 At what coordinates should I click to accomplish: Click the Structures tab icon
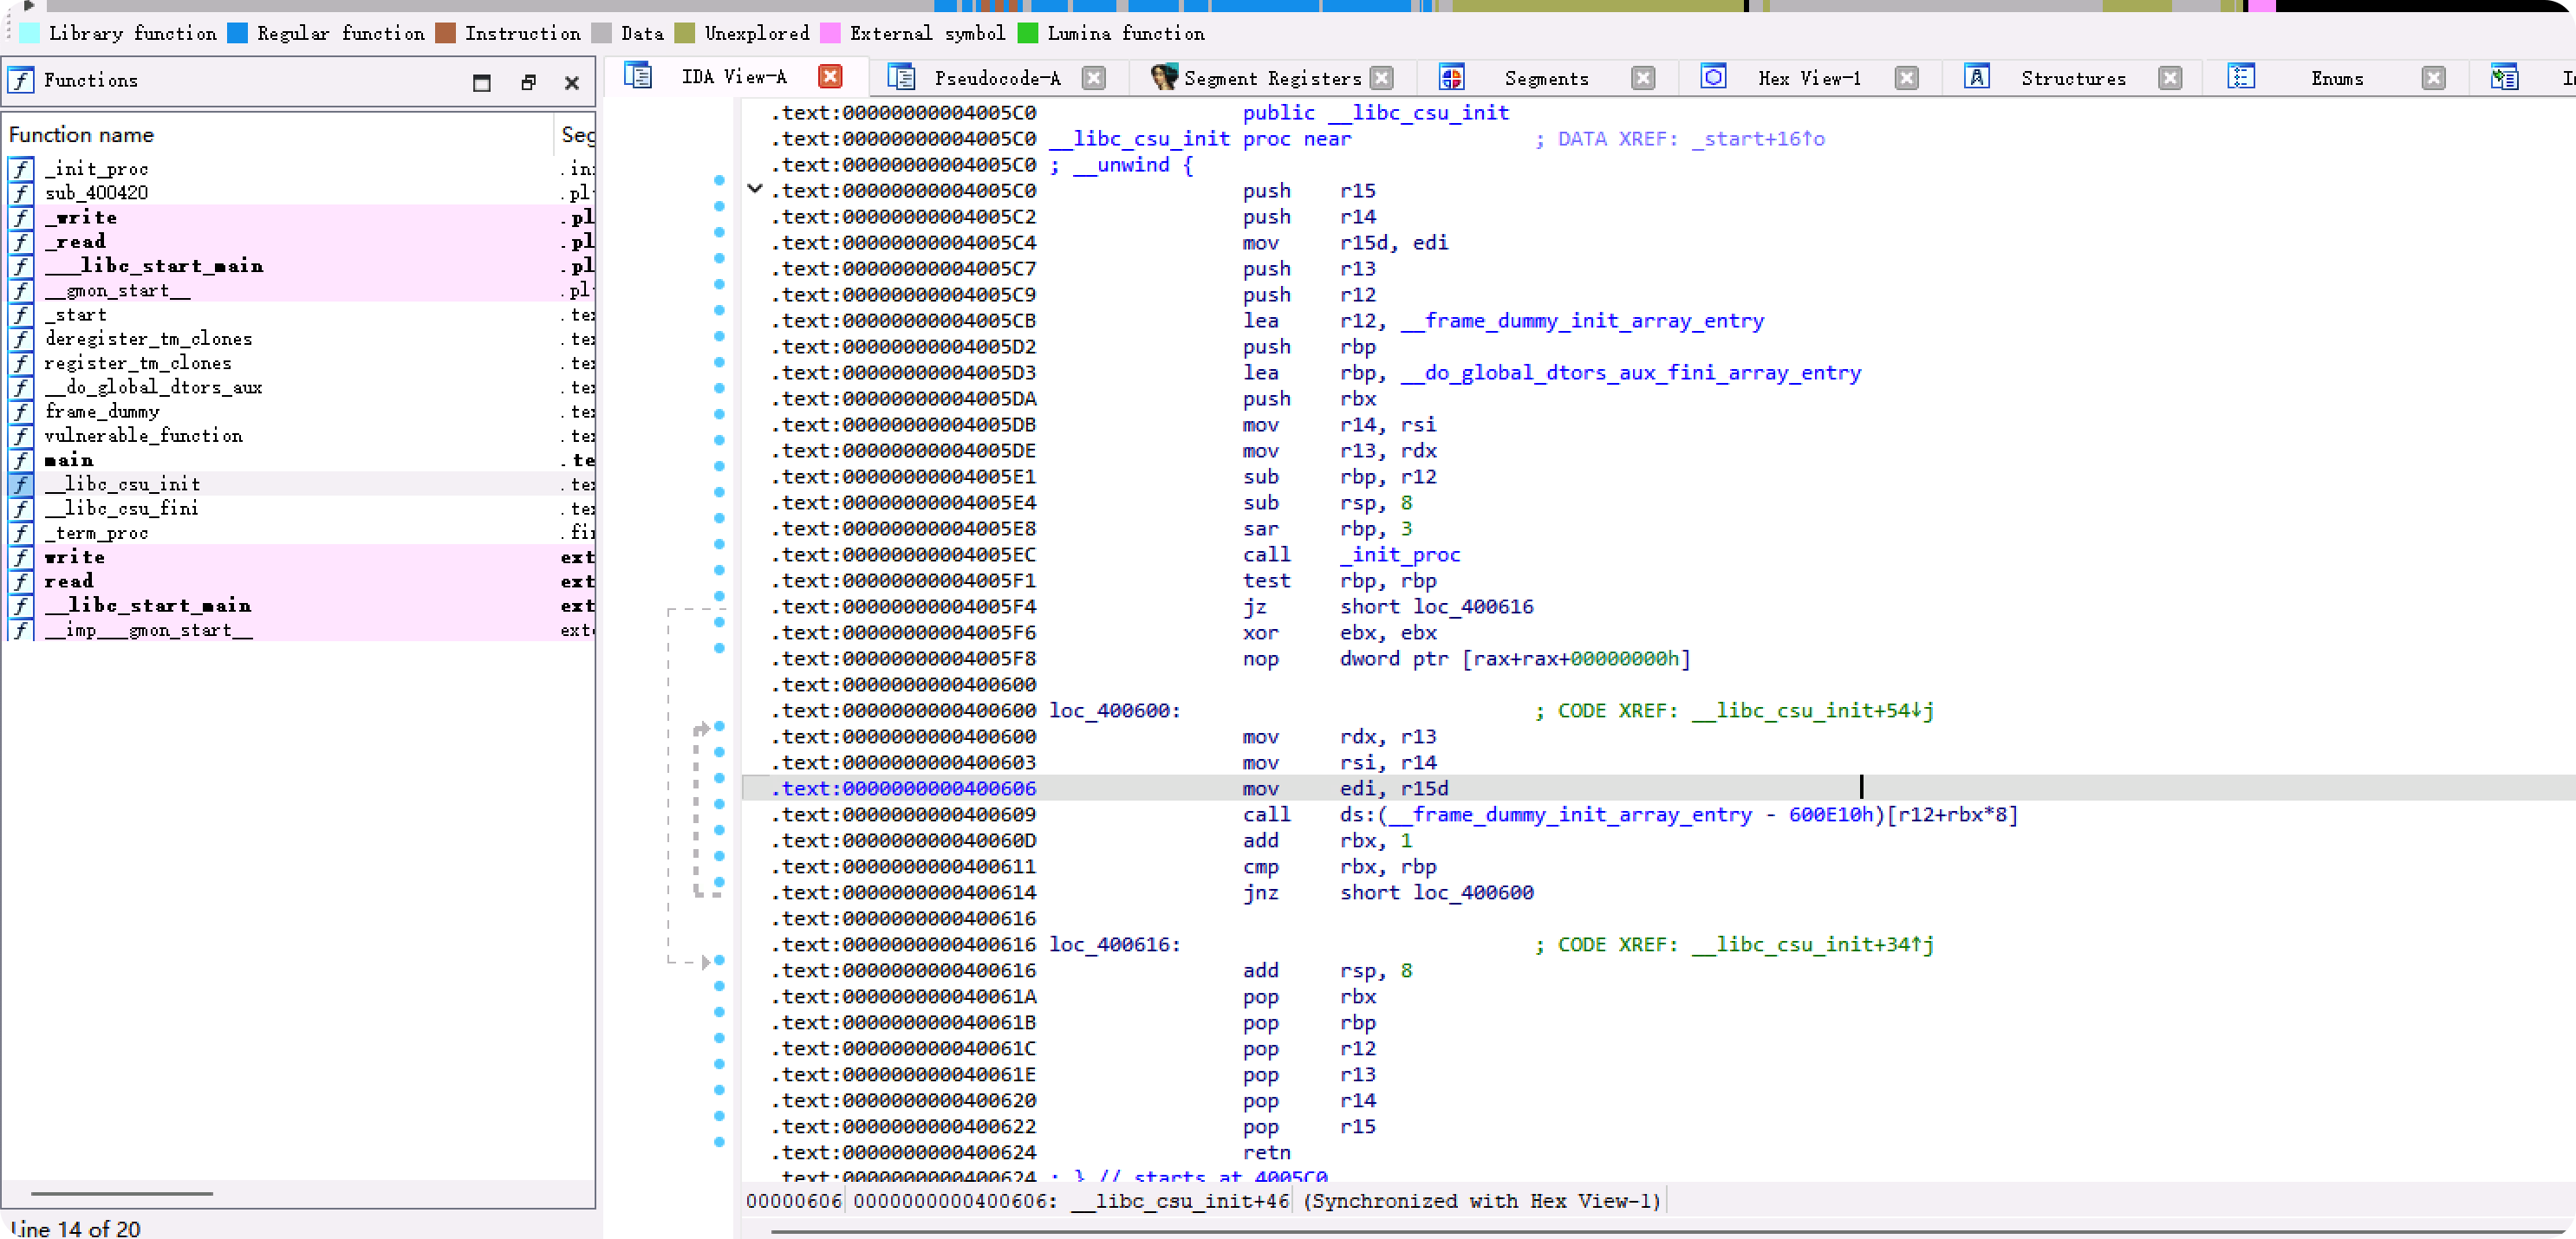click(1976, 77)
